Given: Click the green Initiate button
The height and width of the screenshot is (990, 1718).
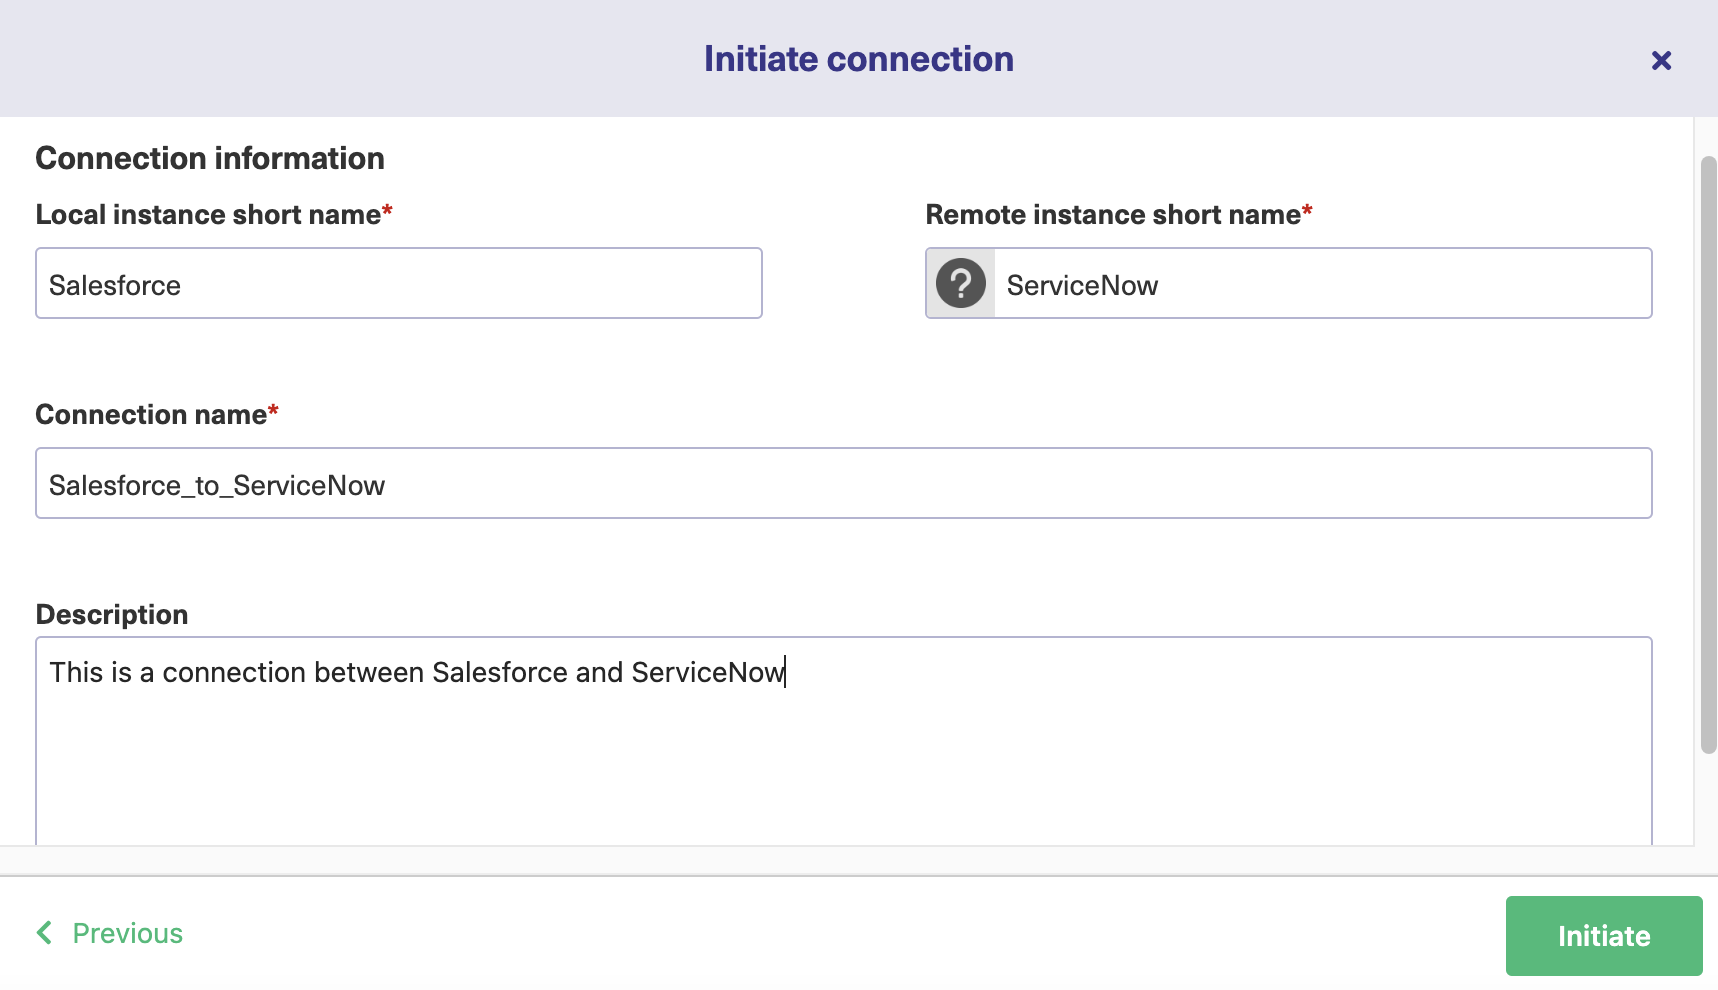Looking at the screenshot, I should (1604, 936).
